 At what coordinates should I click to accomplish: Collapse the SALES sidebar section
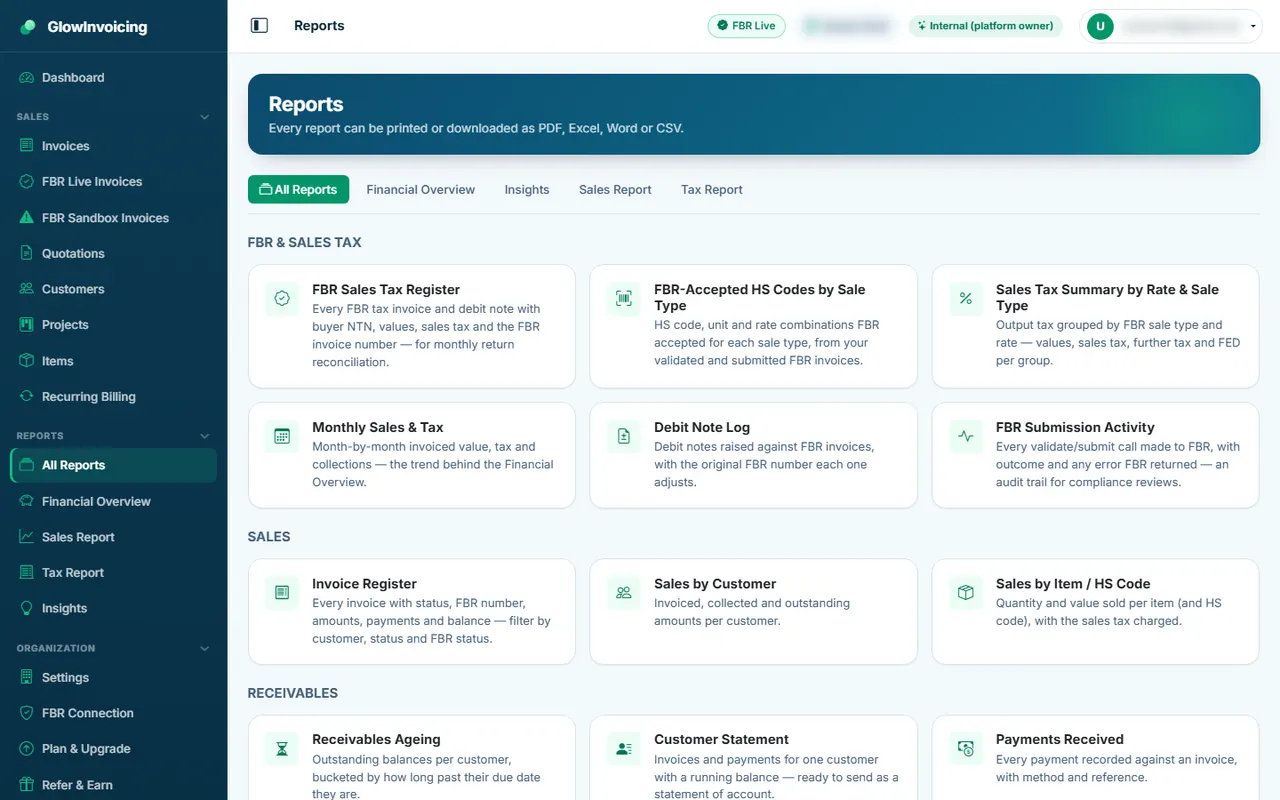pos(205,117)
